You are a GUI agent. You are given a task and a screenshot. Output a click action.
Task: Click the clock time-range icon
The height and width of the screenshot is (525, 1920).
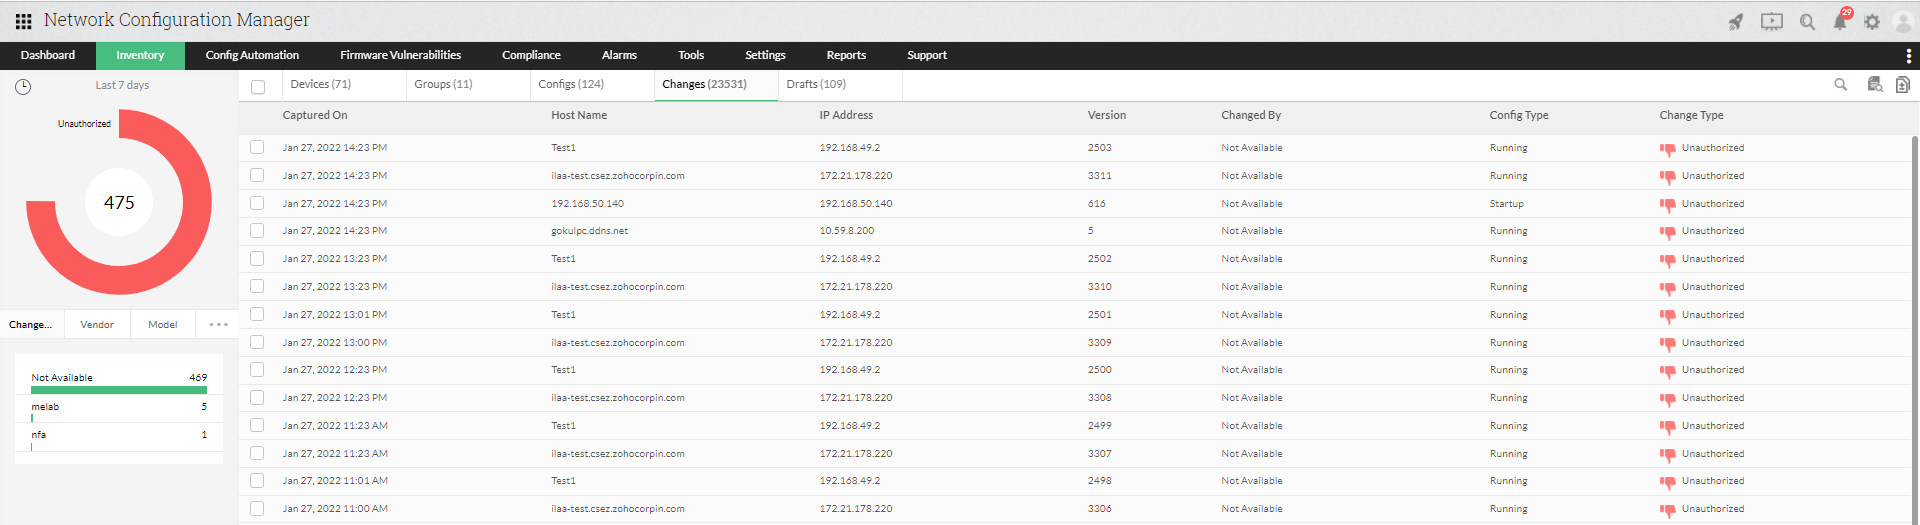point(23,87)
